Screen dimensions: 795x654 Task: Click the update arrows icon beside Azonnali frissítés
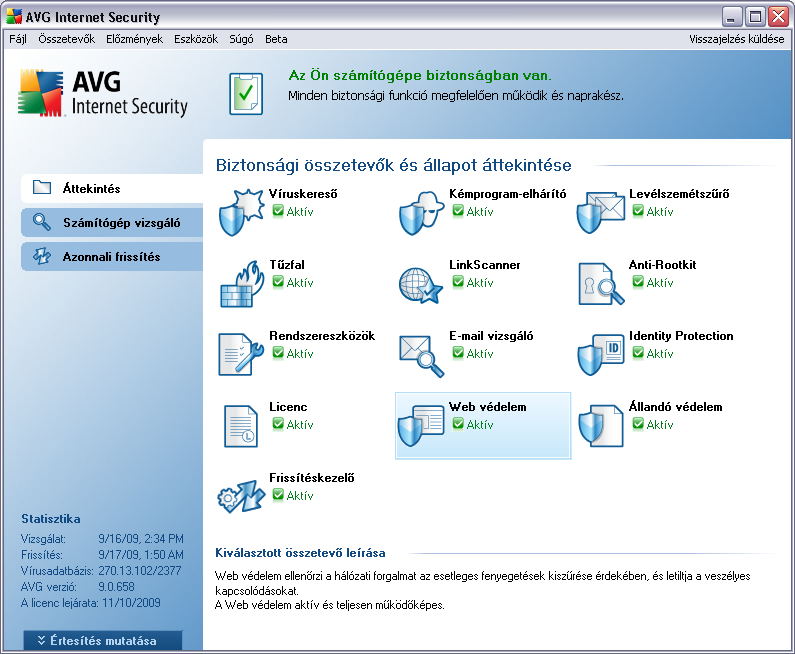pyautogui.click(x=42, y=257)
